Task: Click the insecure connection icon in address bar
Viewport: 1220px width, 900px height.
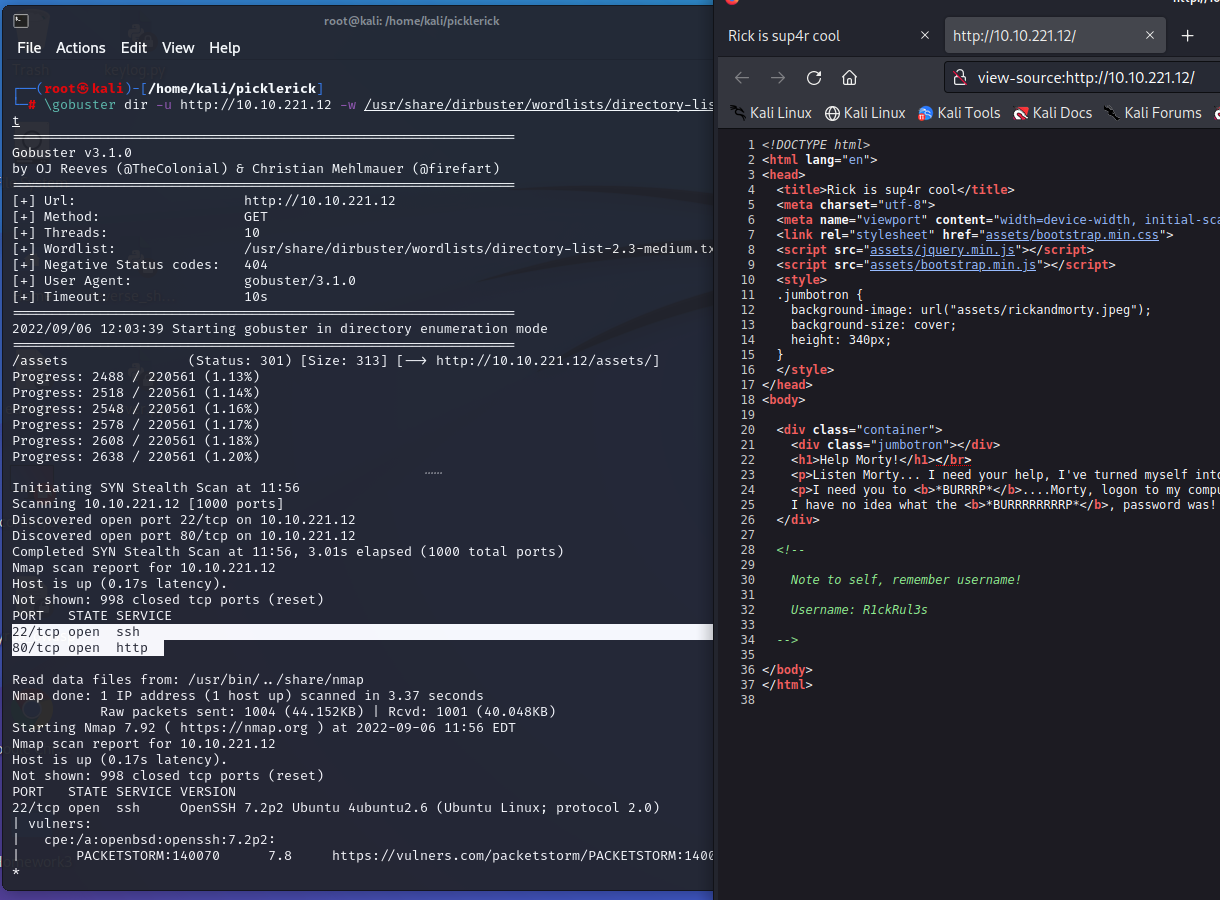Action: [960, 78]
